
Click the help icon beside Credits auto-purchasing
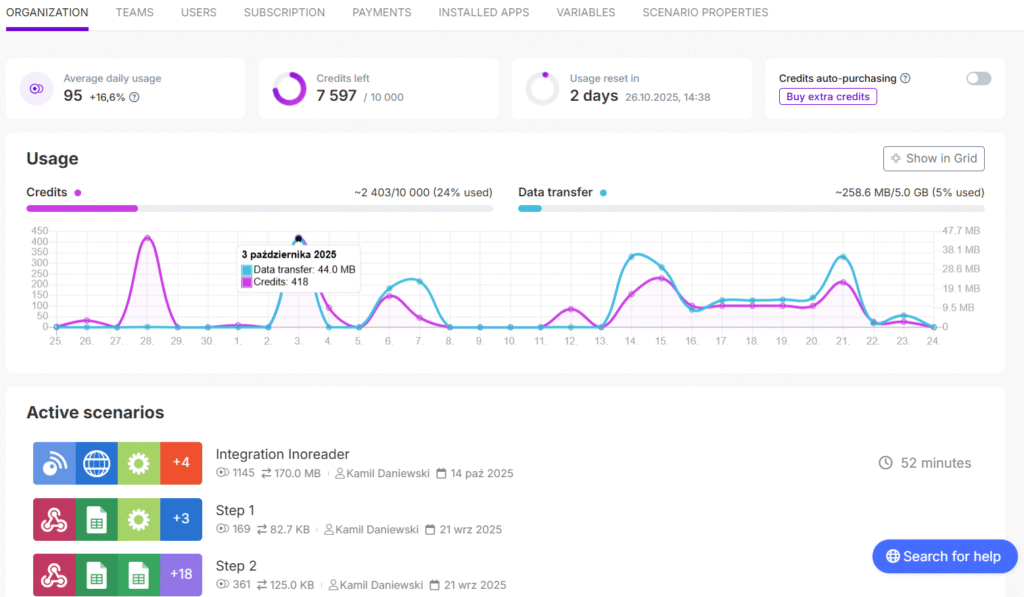905,78
